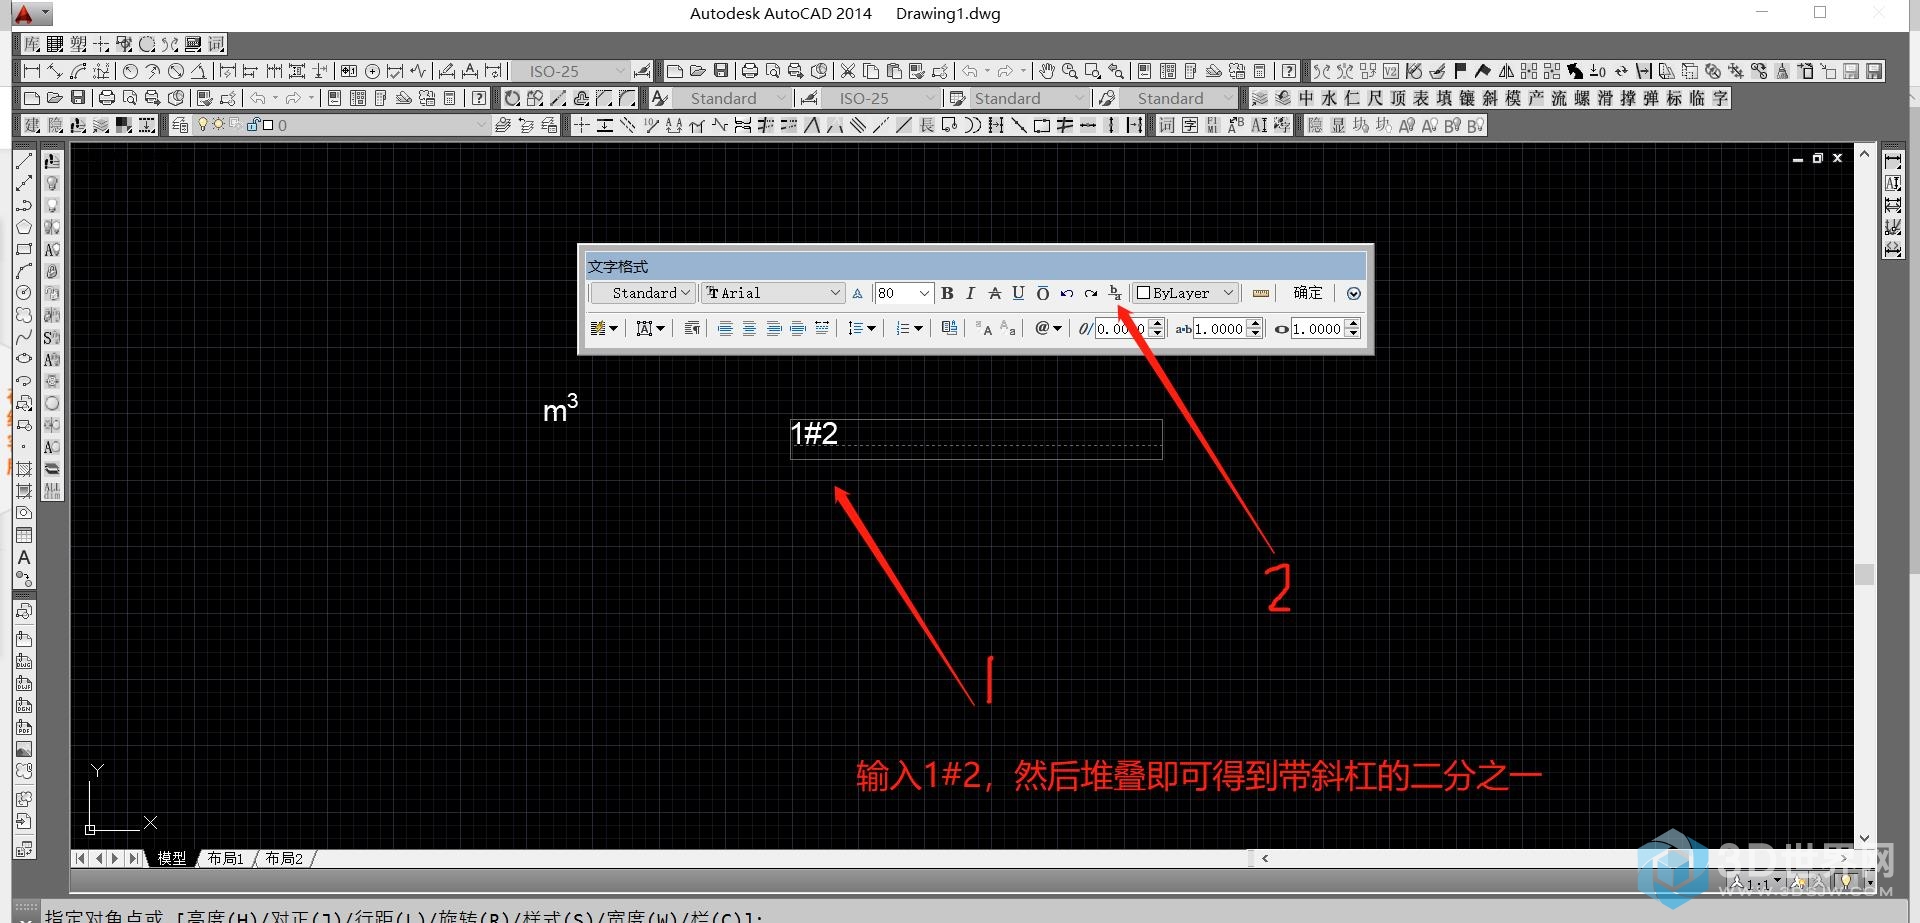Click the Oblique Angle input field
This screenshot has width=1920, height=923.
click(x=1121, y=328)
